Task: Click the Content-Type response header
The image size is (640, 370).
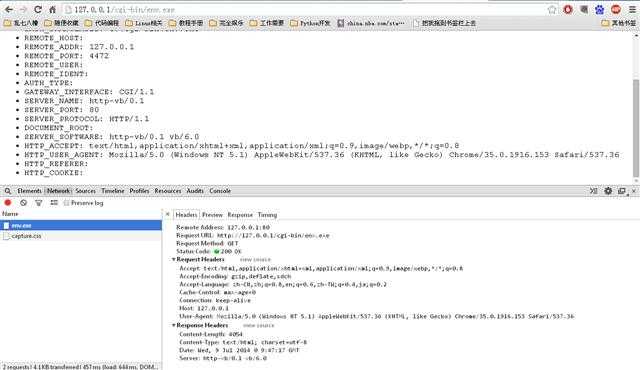Action: pyautogui.click(x=243, y=342)
